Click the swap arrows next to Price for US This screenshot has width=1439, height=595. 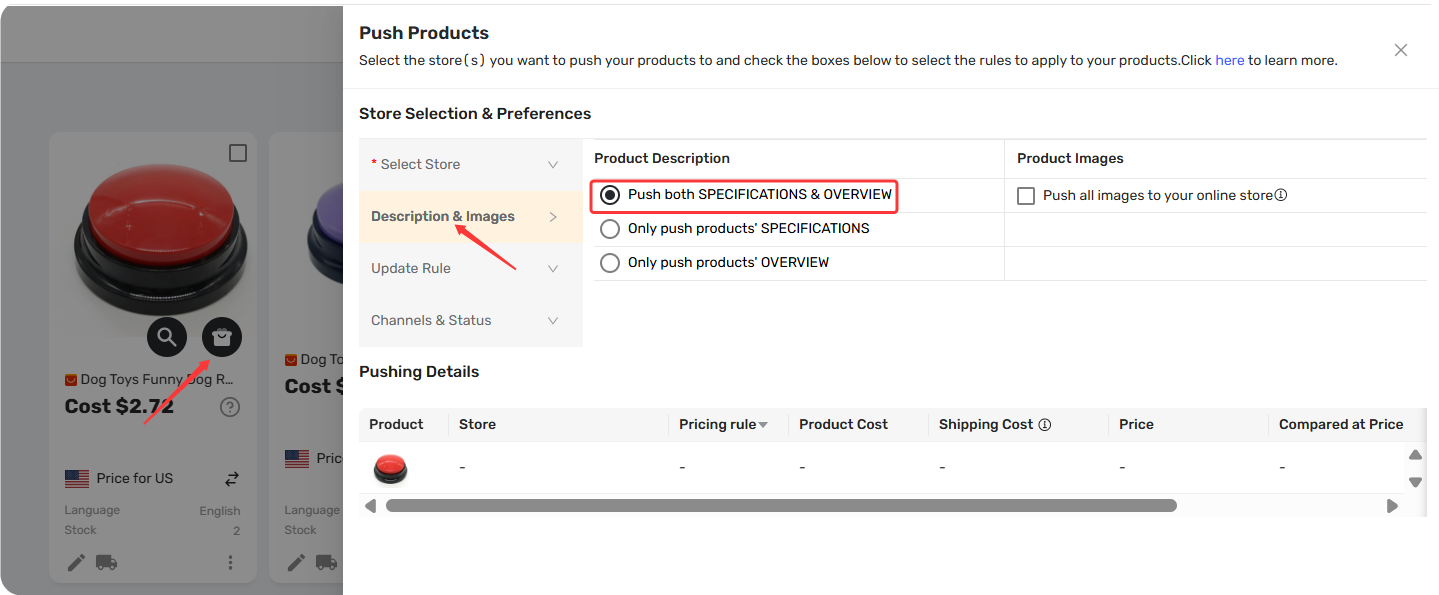point(232,479)
